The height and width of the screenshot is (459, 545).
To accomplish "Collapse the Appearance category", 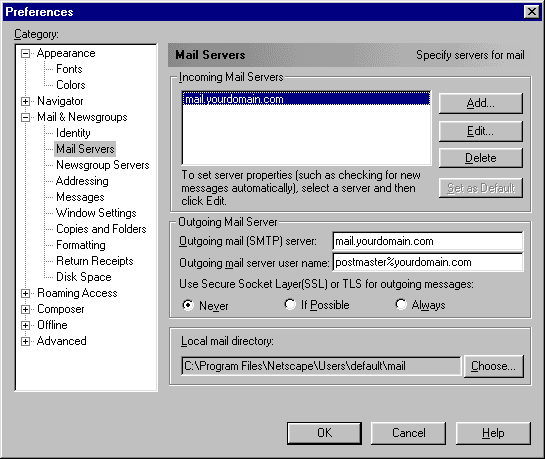I will pos(25,54).
